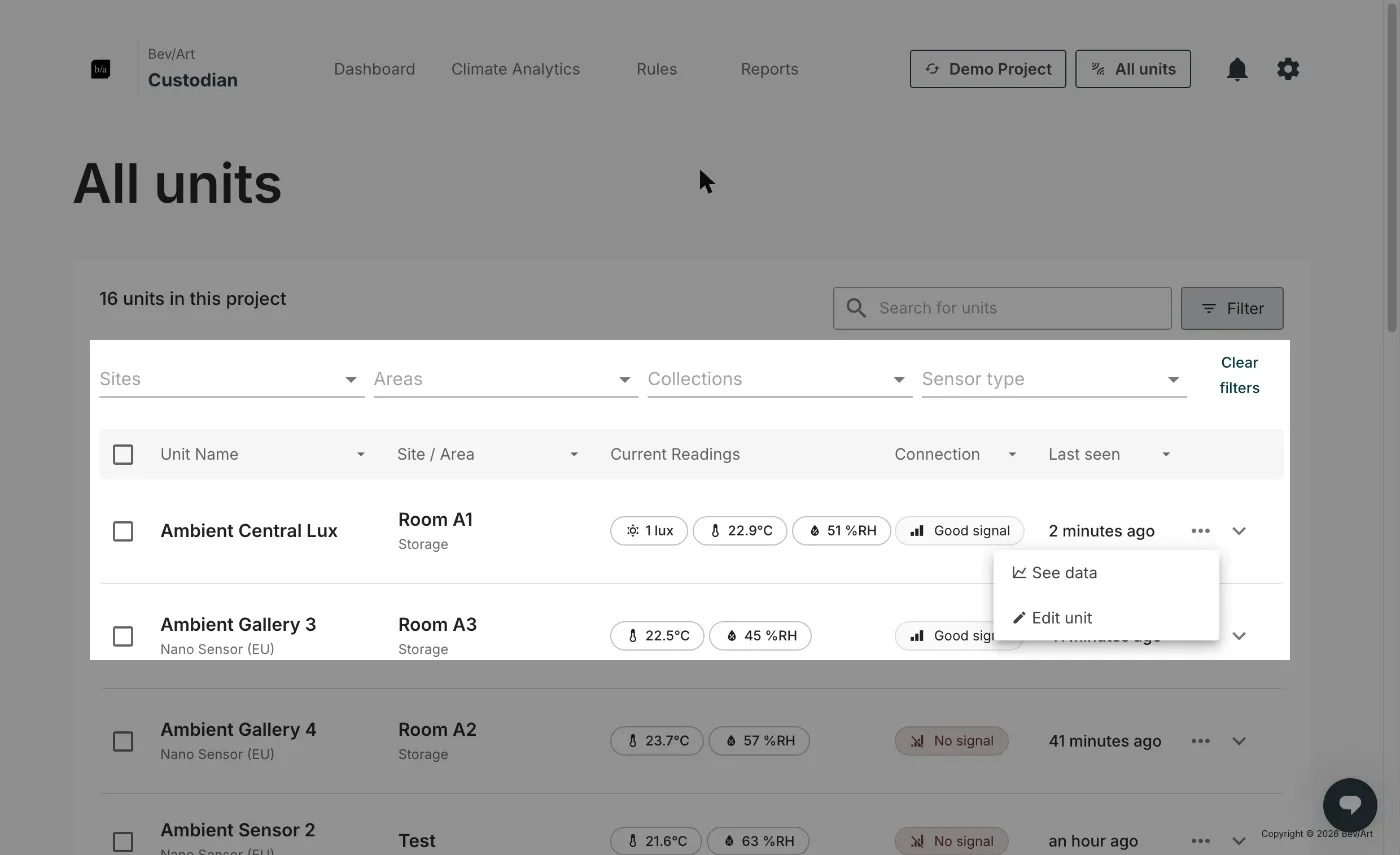Open more options for Ambient Sensor 2

click(1201, 841)
